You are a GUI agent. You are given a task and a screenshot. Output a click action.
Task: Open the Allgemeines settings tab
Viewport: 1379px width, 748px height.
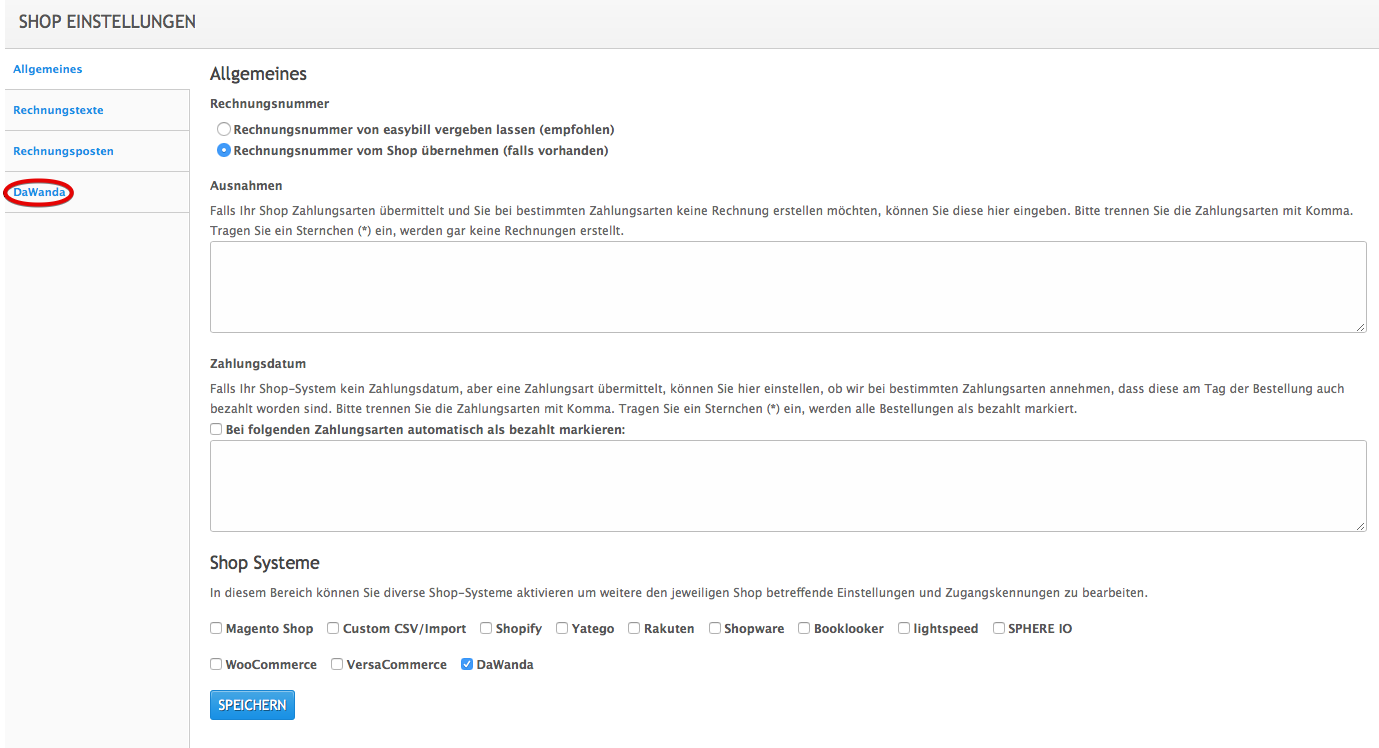pyautogui.click(x=47, y=69)
